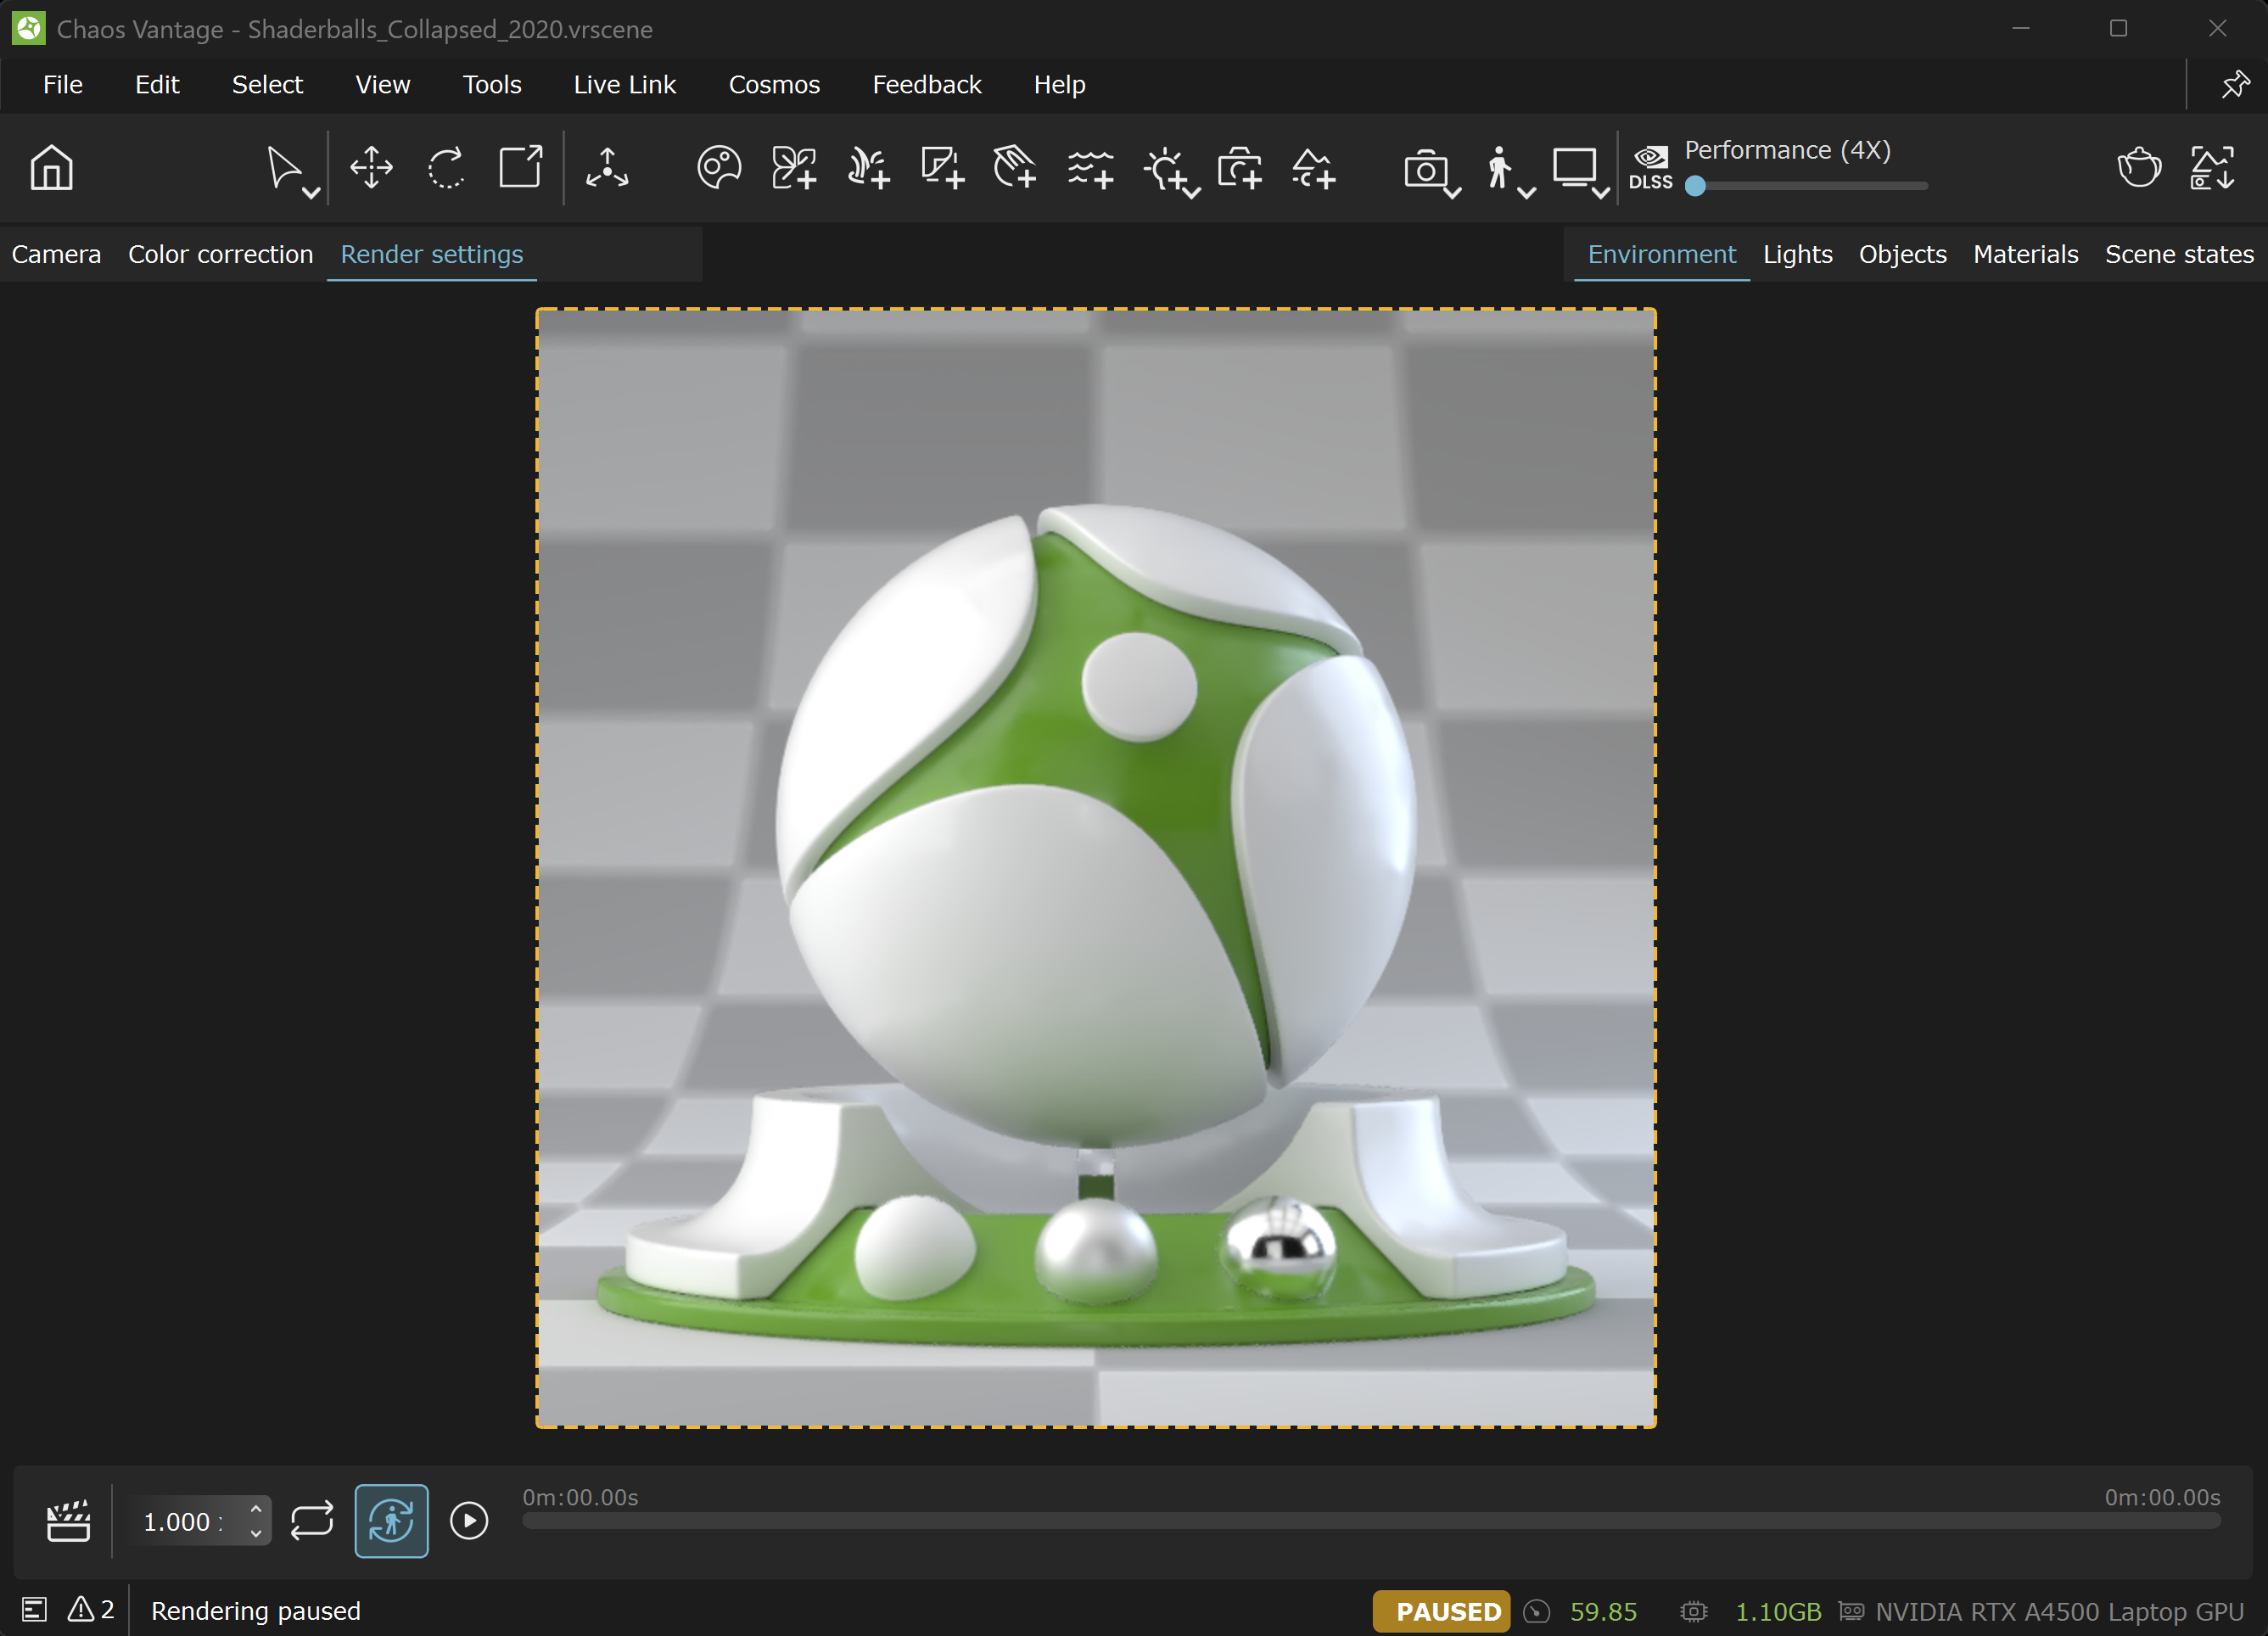Expand the add light dropdown arrow
Image resolution: width=2268 pixels, height=1636 pixels.
click(x=1192, y=192)
